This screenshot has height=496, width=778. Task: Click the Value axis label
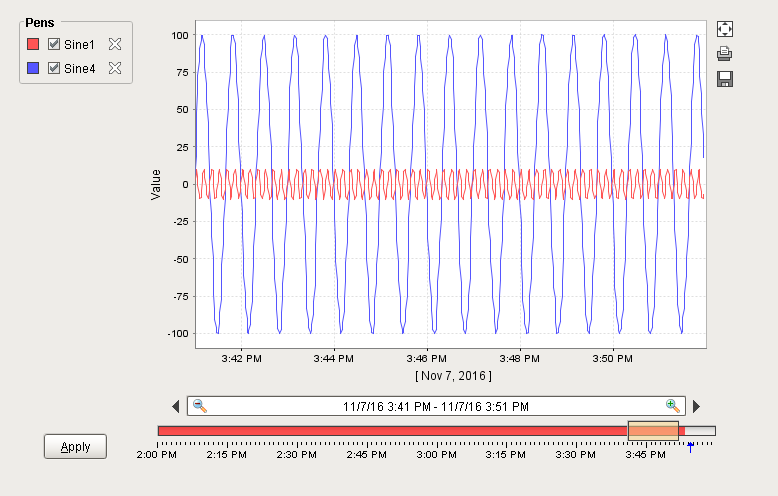156,184
